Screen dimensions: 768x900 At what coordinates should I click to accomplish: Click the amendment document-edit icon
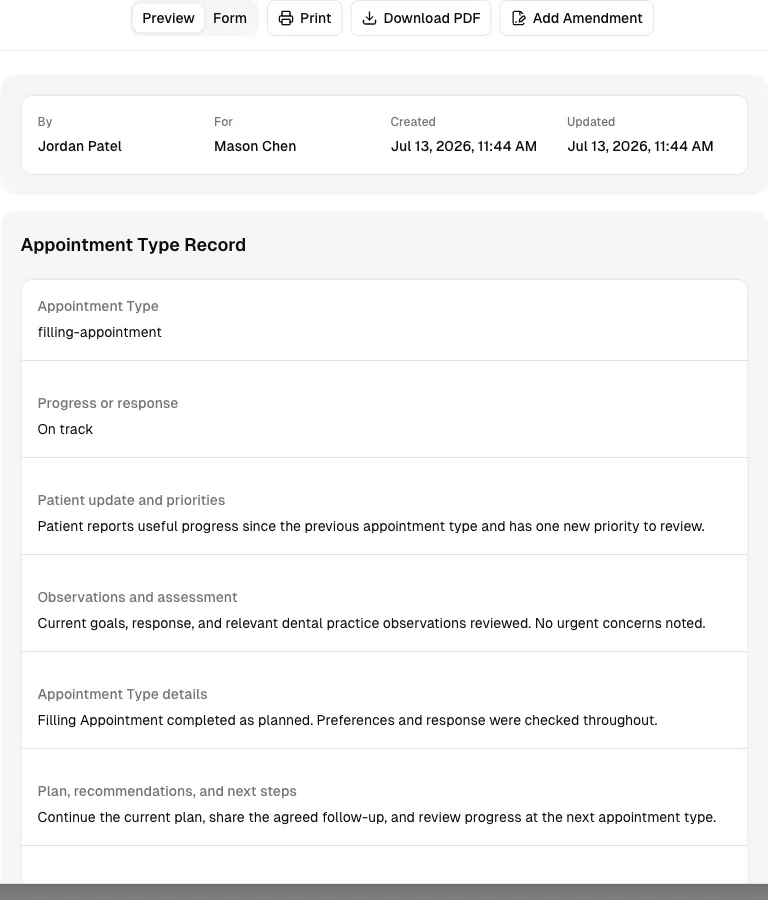[x=519, y=18]
